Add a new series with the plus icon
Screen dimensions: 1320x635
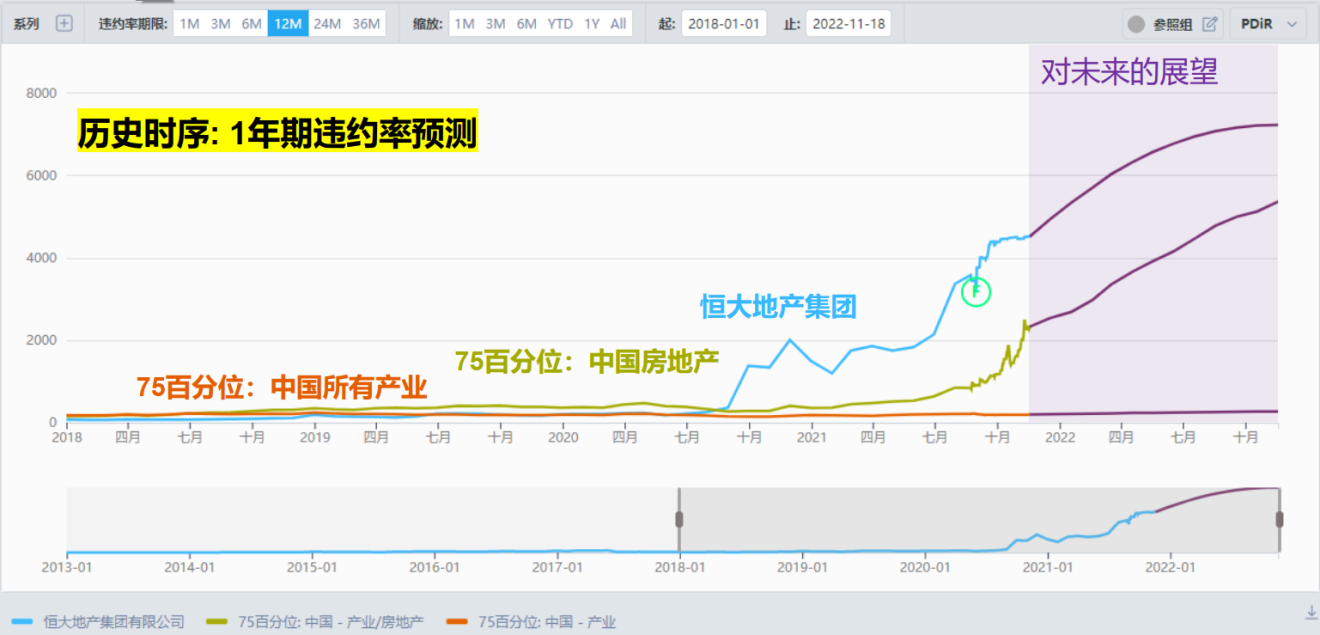pyautogui.click(x=64, y=23)
